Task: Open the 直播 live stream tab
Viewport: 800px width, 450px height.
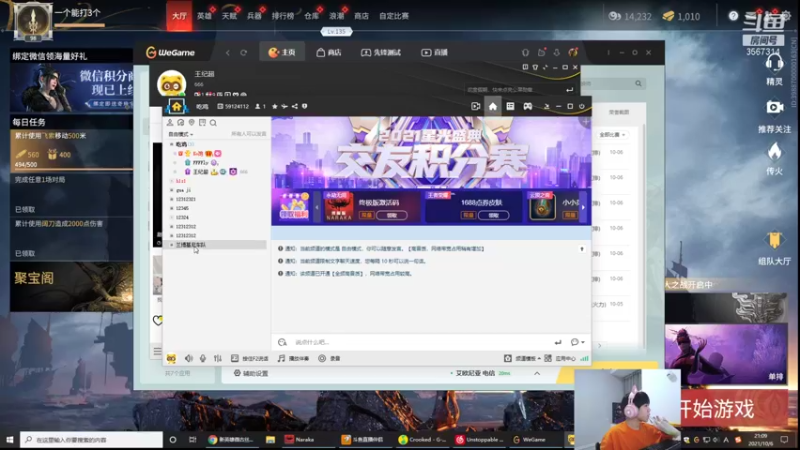Action: coord(434,52)
